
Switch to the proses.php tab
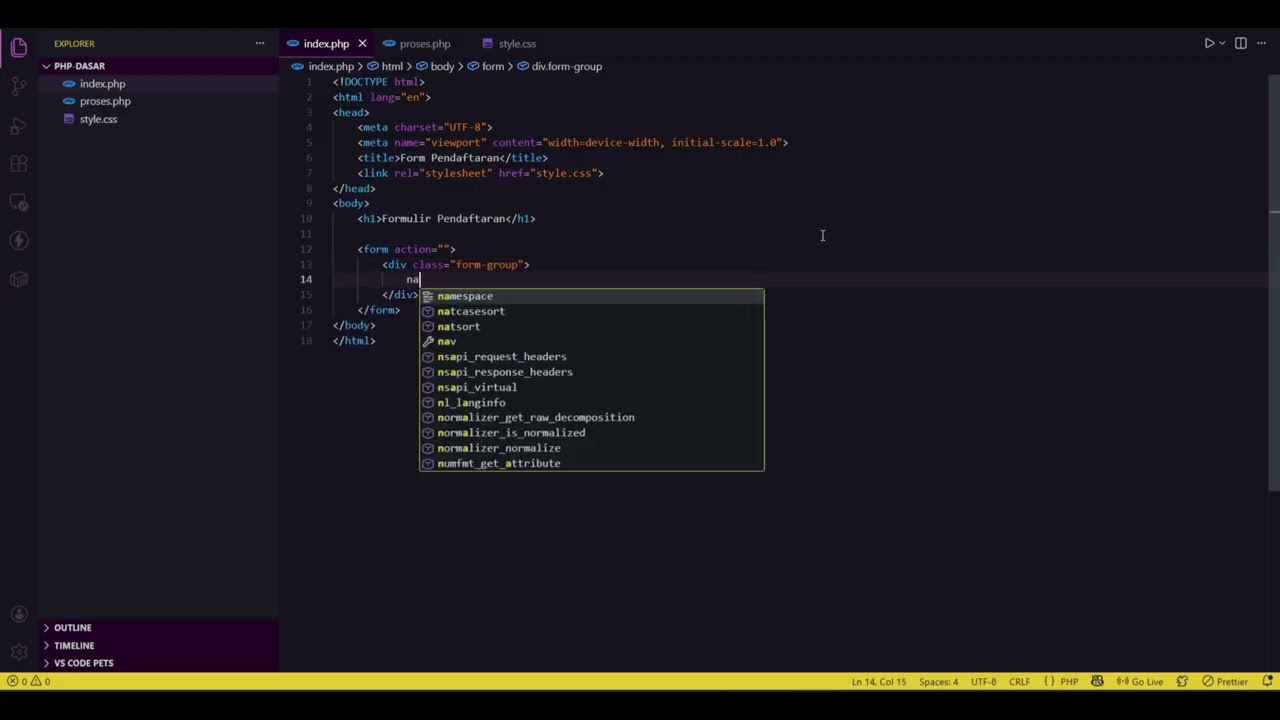425,44
